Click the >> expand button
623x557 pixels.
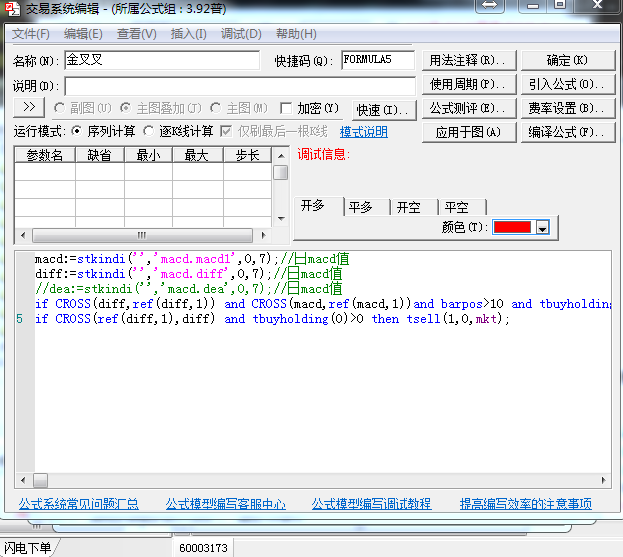tap(29, 107)
